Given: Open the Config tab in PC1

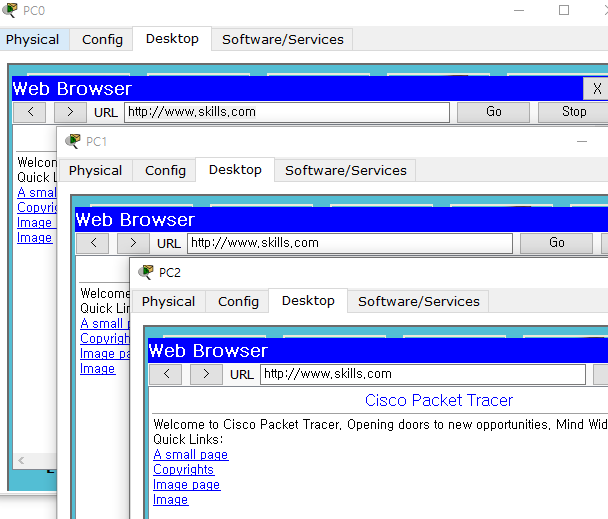Looking at the screenshot, I should coord(165,171).
